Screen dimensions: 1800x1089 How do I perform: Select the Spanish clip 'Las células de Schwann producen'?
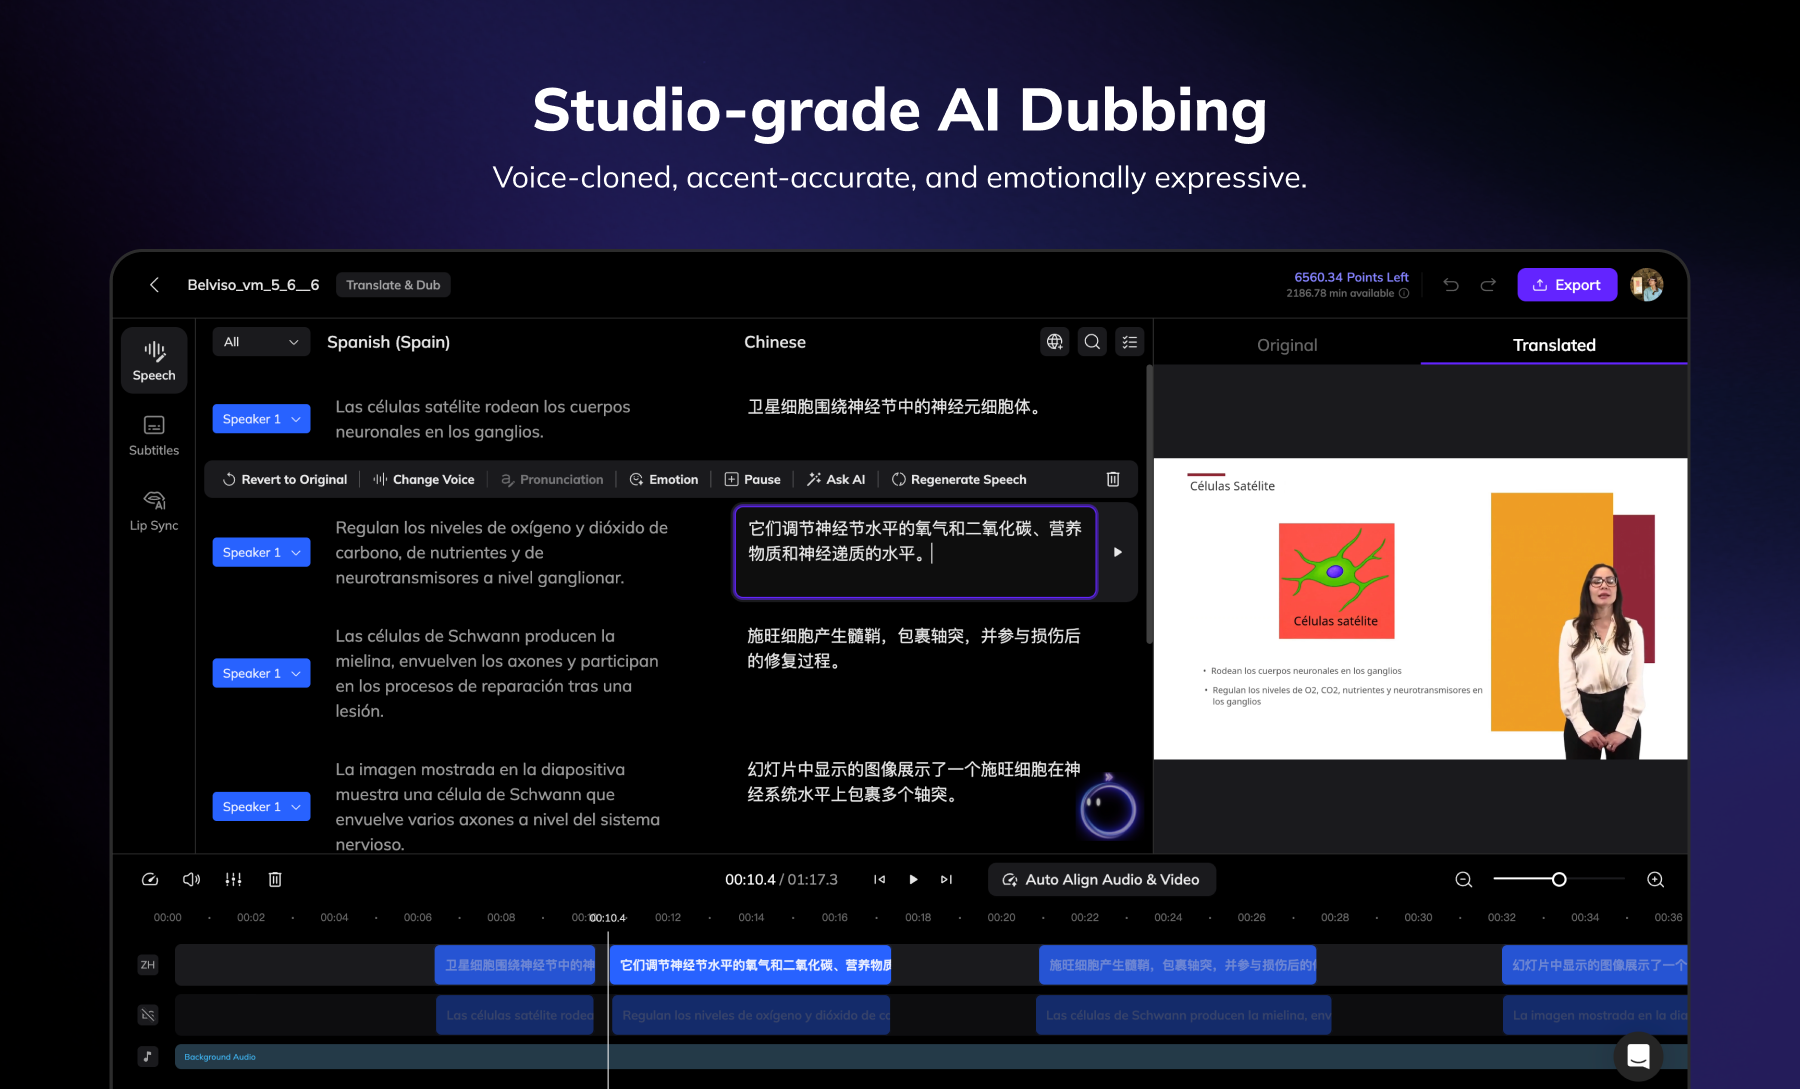tap(1183, 1015)
